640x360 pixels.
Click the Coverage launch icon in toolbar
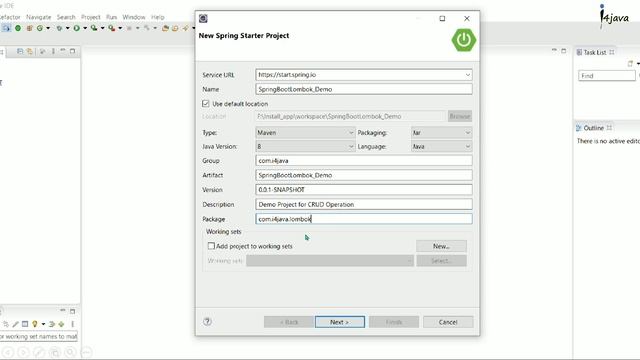(x=94, y=28)
